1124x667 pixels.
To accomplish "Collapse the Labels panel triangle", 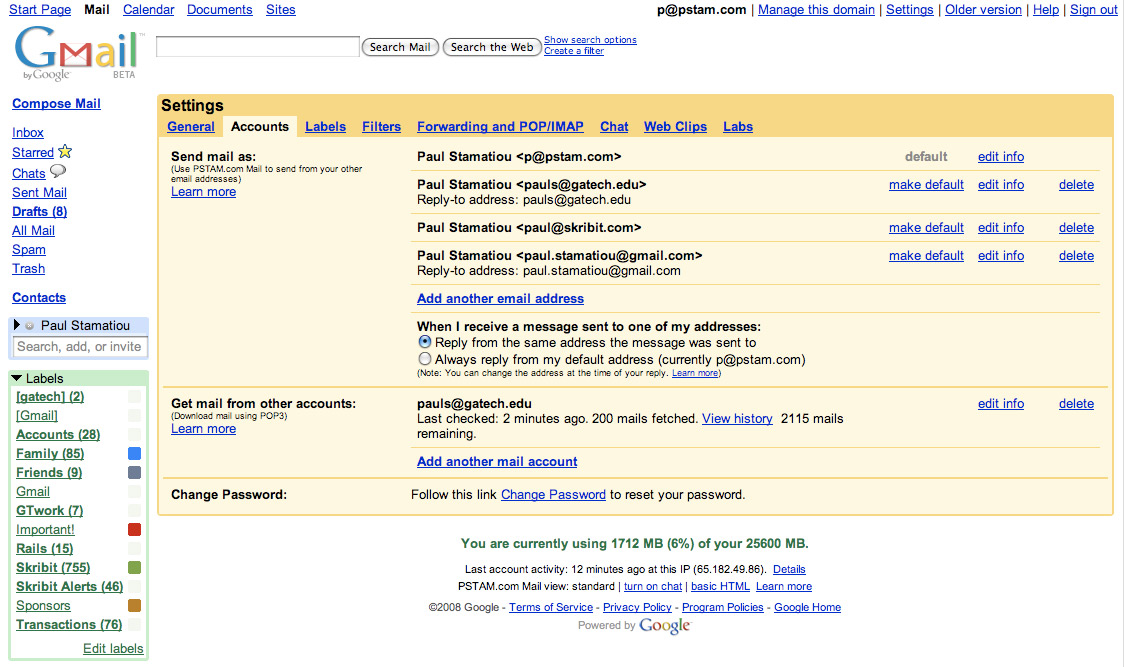I will click(x=16, y=378).
